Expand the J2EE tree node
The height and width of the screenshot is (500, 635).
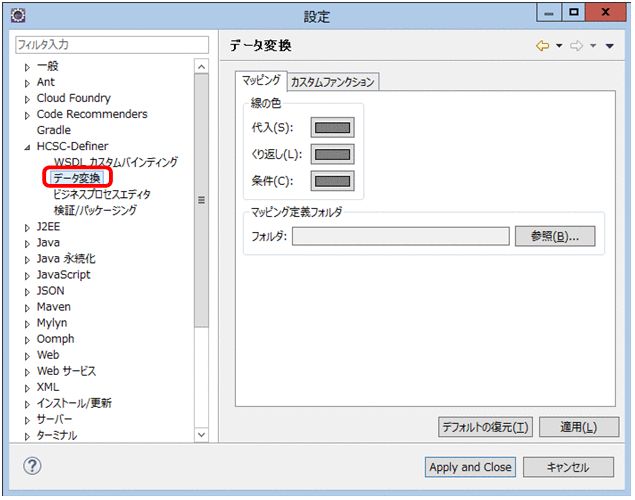(x=27, y=228)
